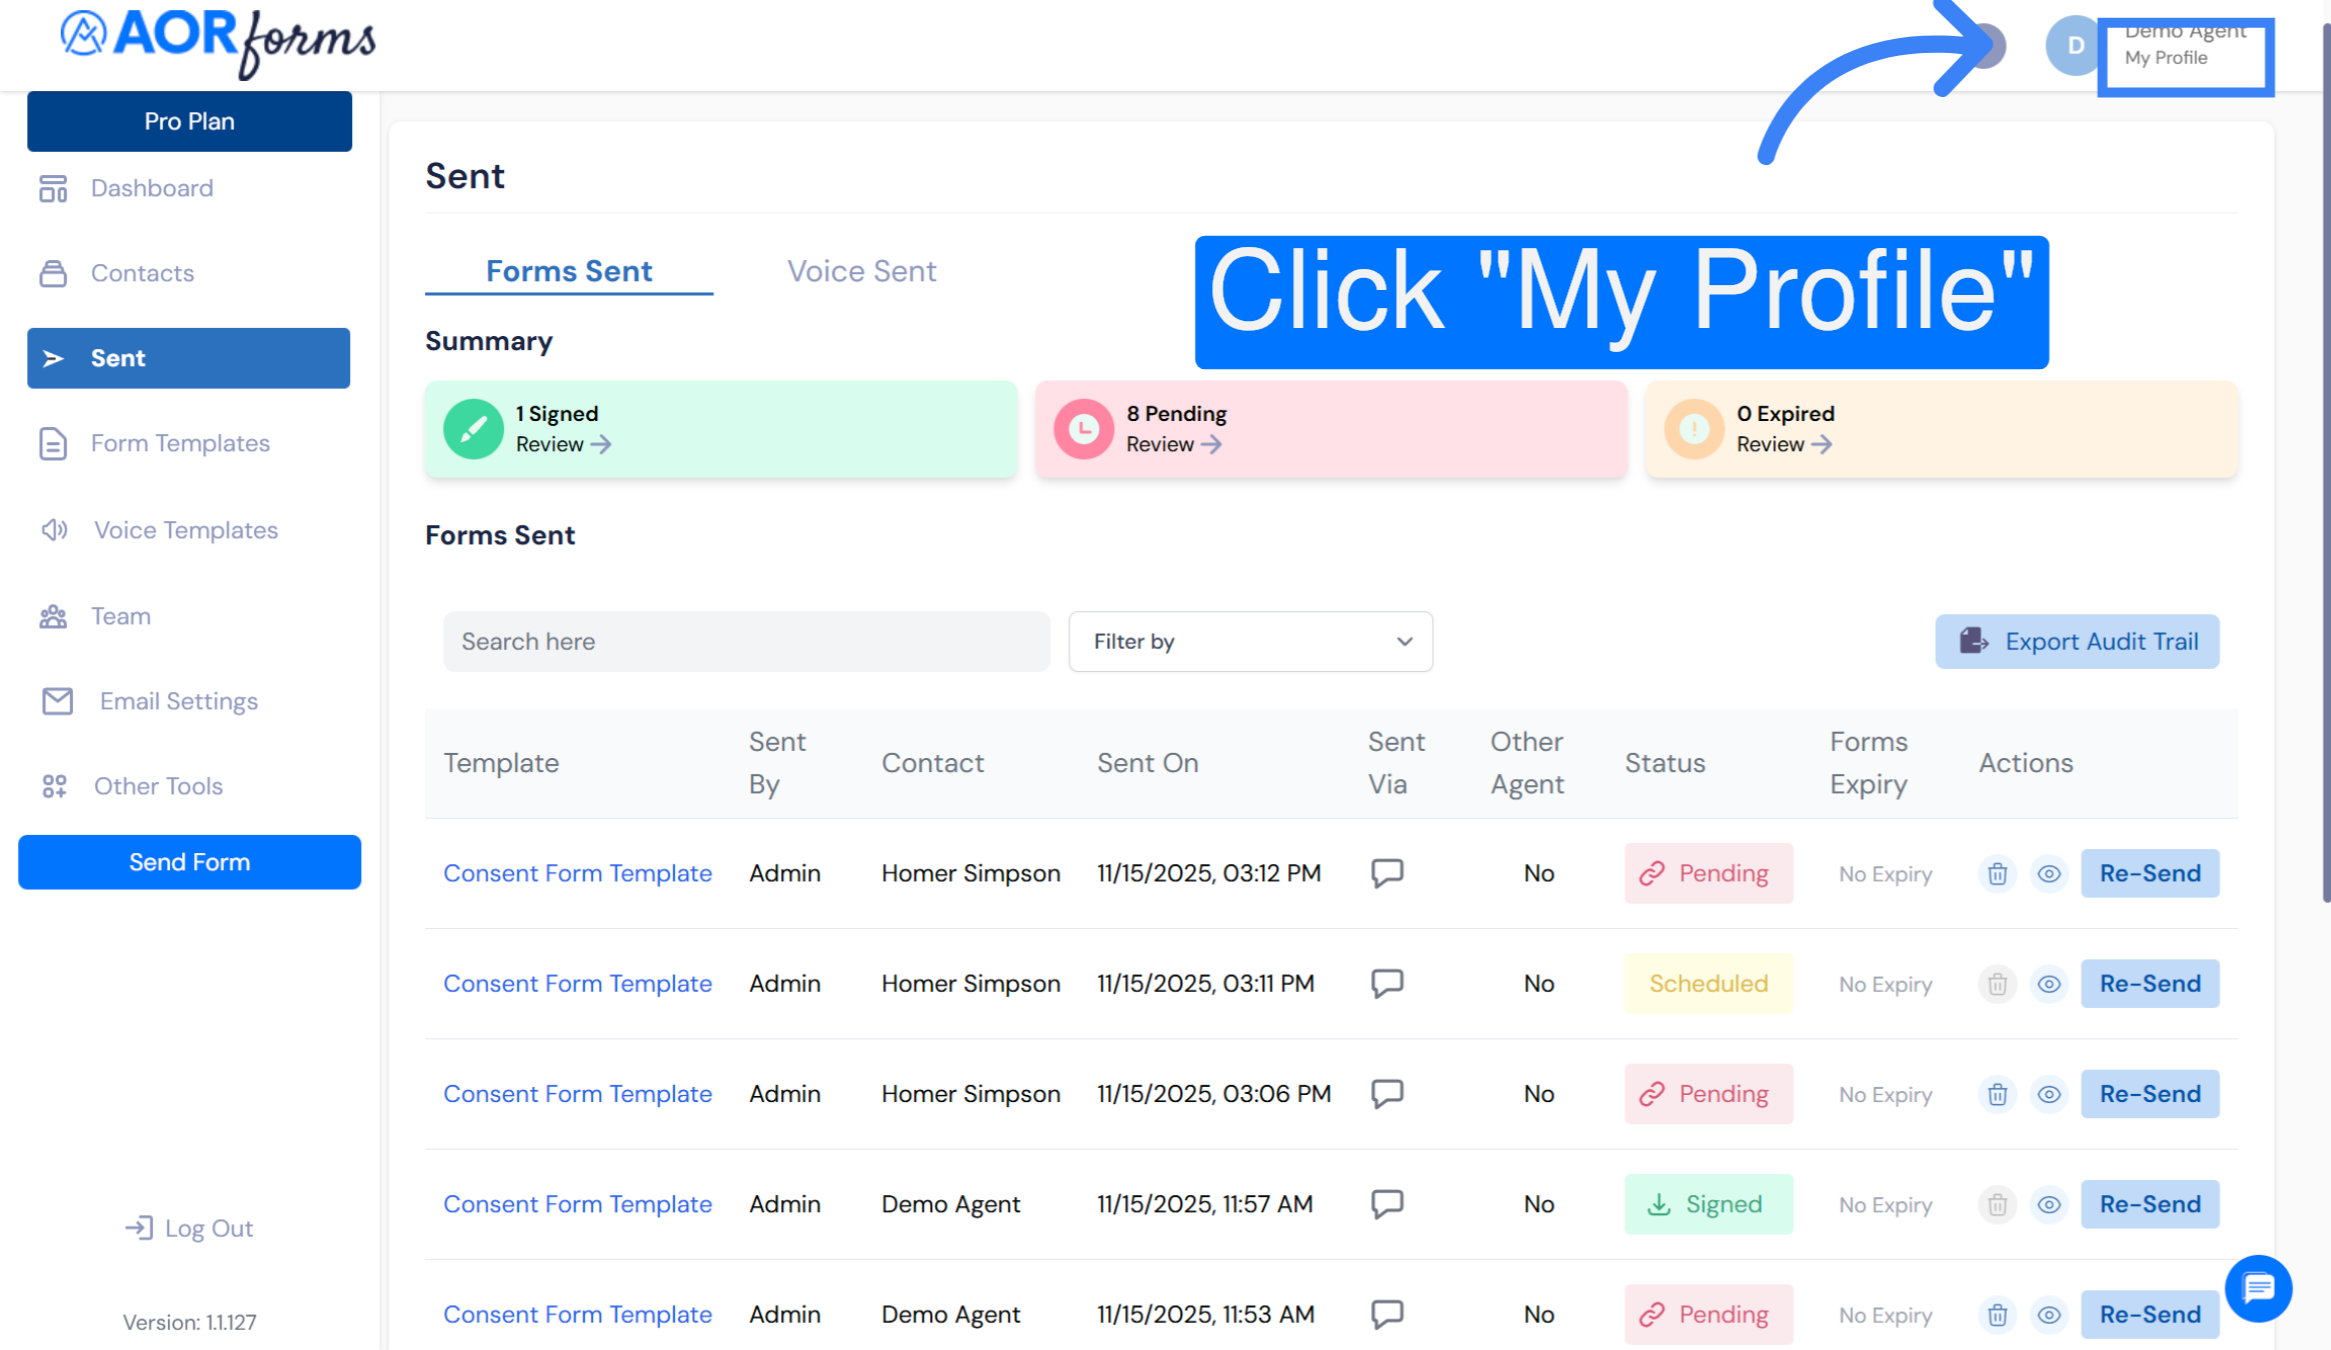Image resolution: width=2331 pixels, height=1350 pixels.
Task: Select the Team sidebar icon
Action: (x=55, y=616)
